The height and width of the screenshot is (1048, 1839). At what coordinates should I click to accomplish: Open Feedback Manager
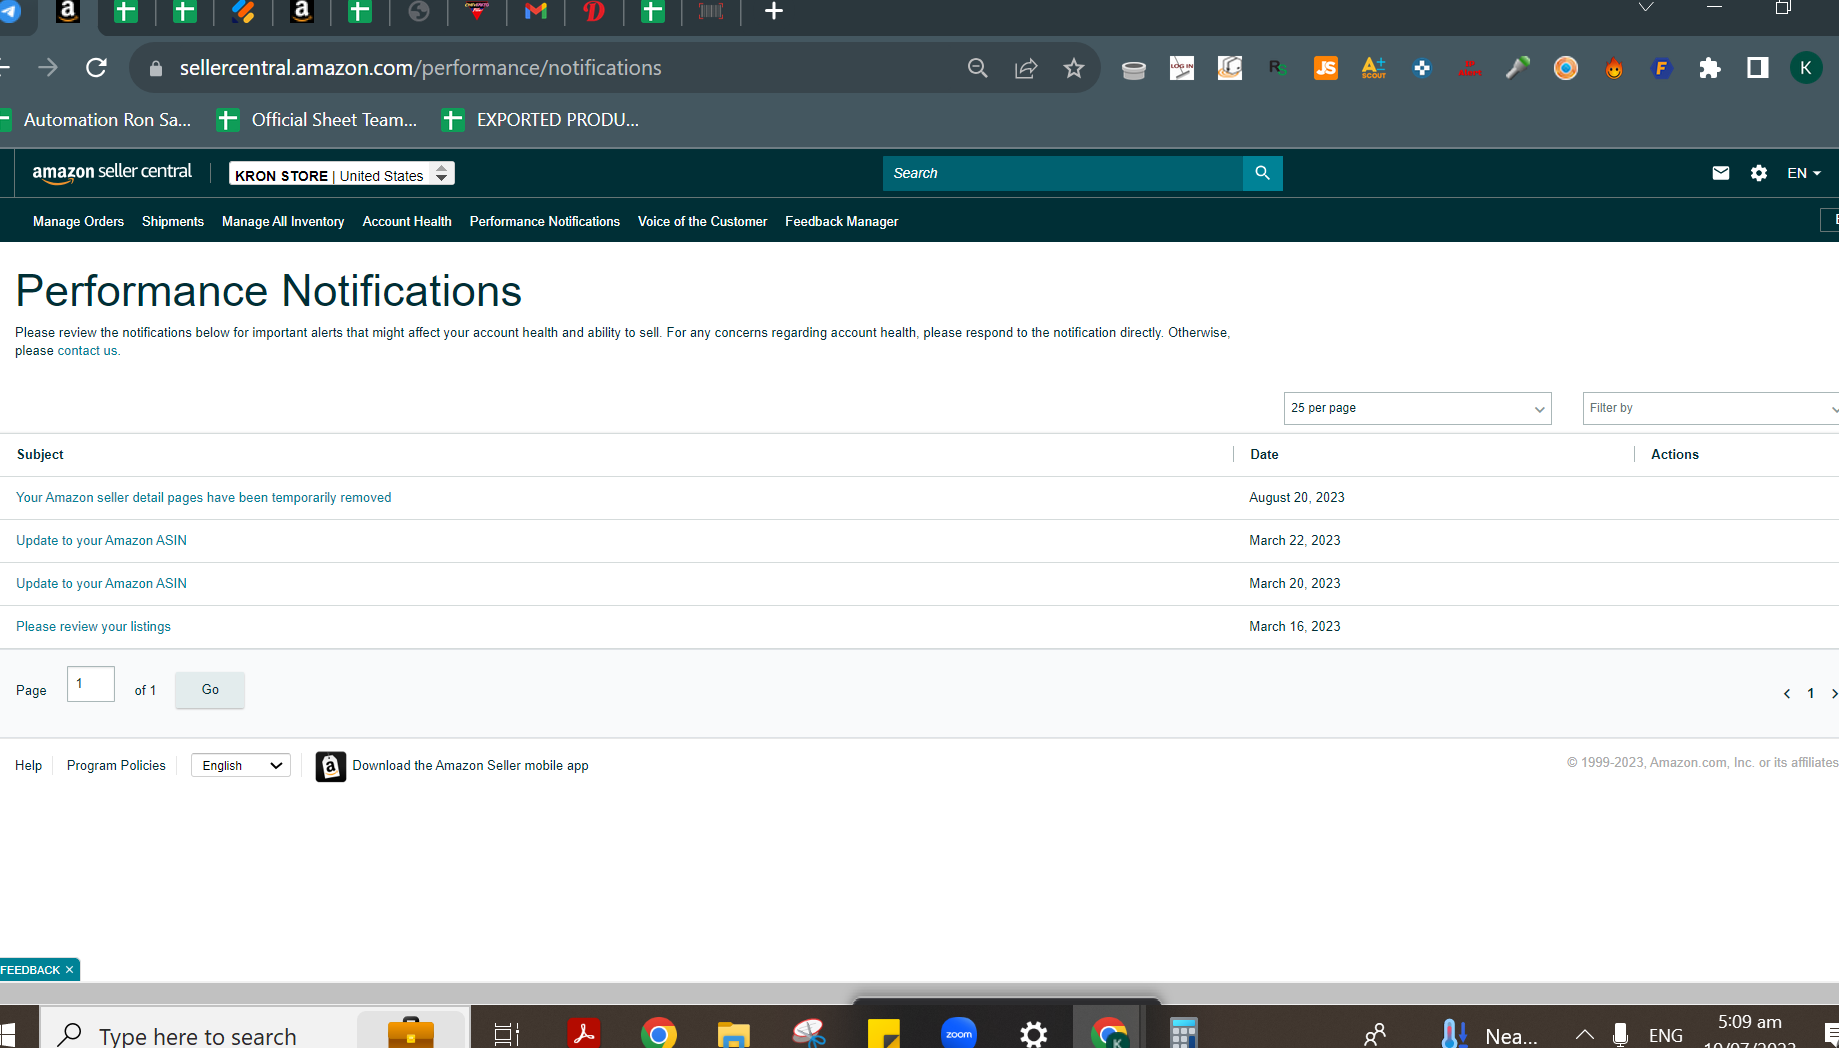842,222
